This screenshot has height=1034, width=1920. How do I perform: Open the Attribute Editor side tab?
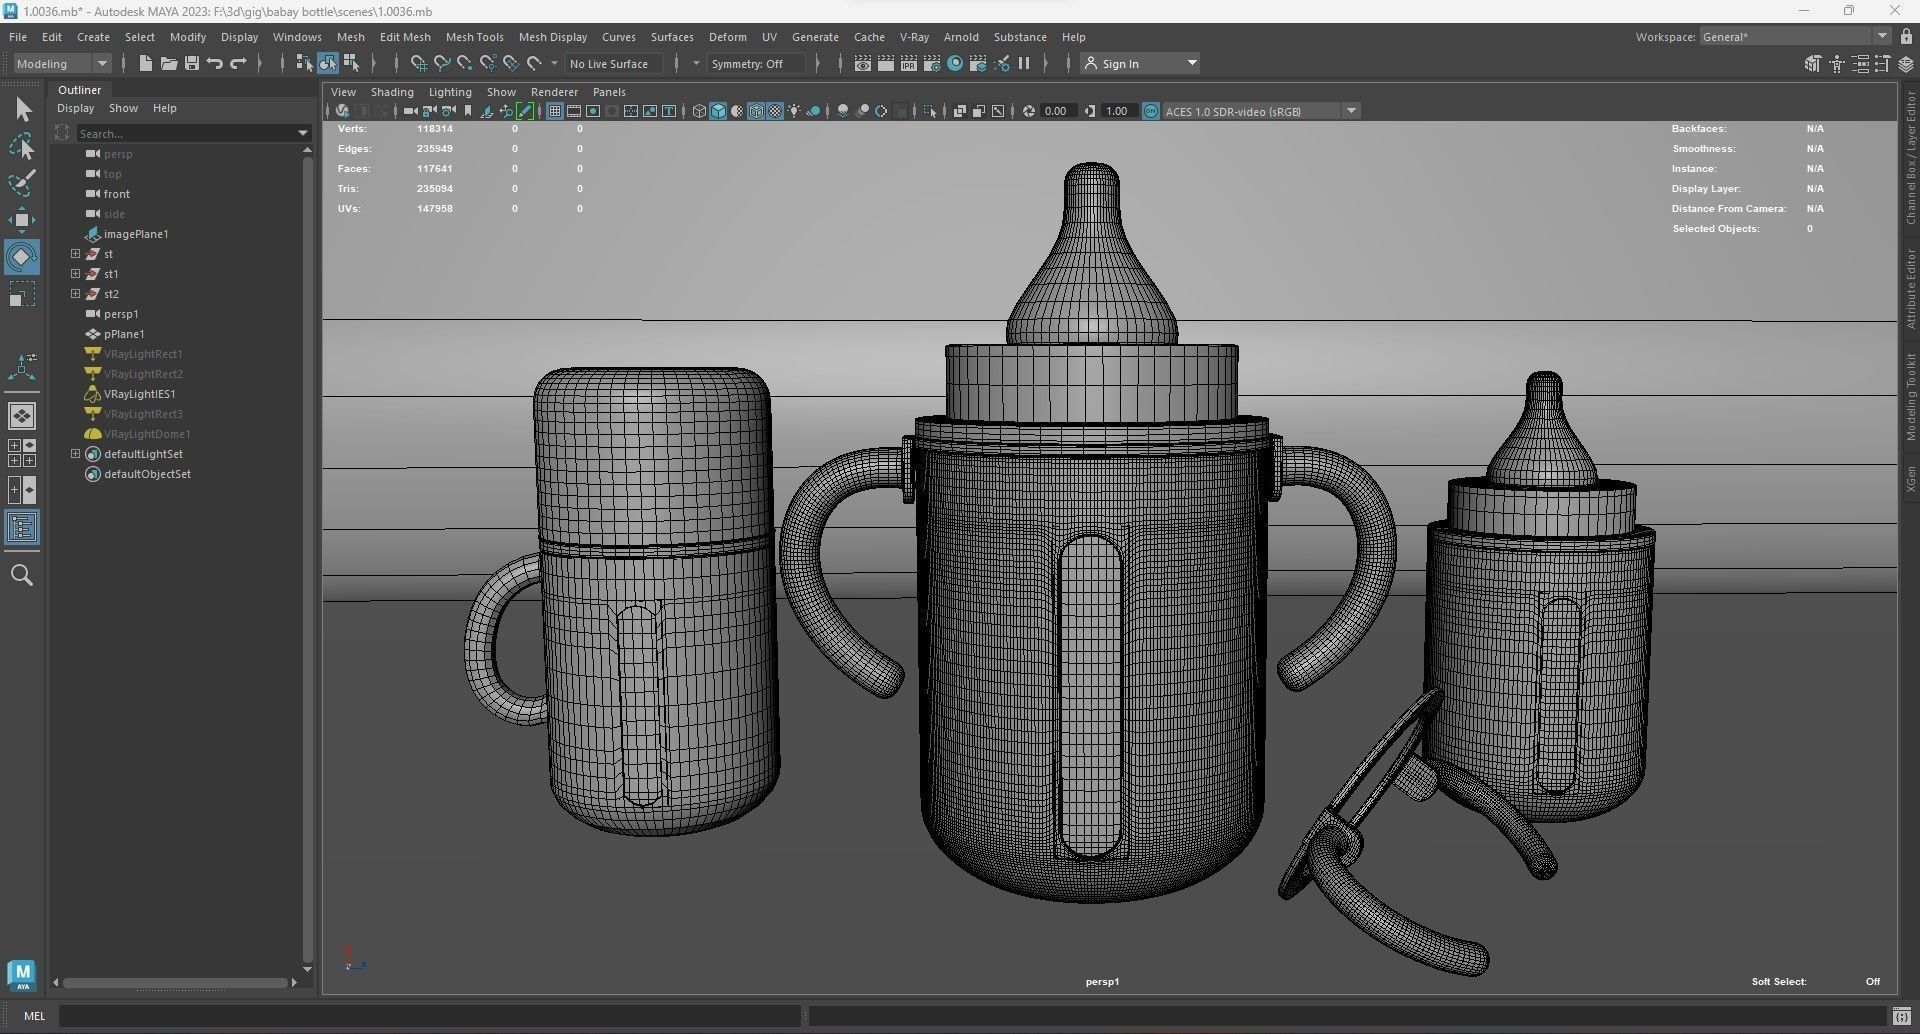(x=1910, y=288)
